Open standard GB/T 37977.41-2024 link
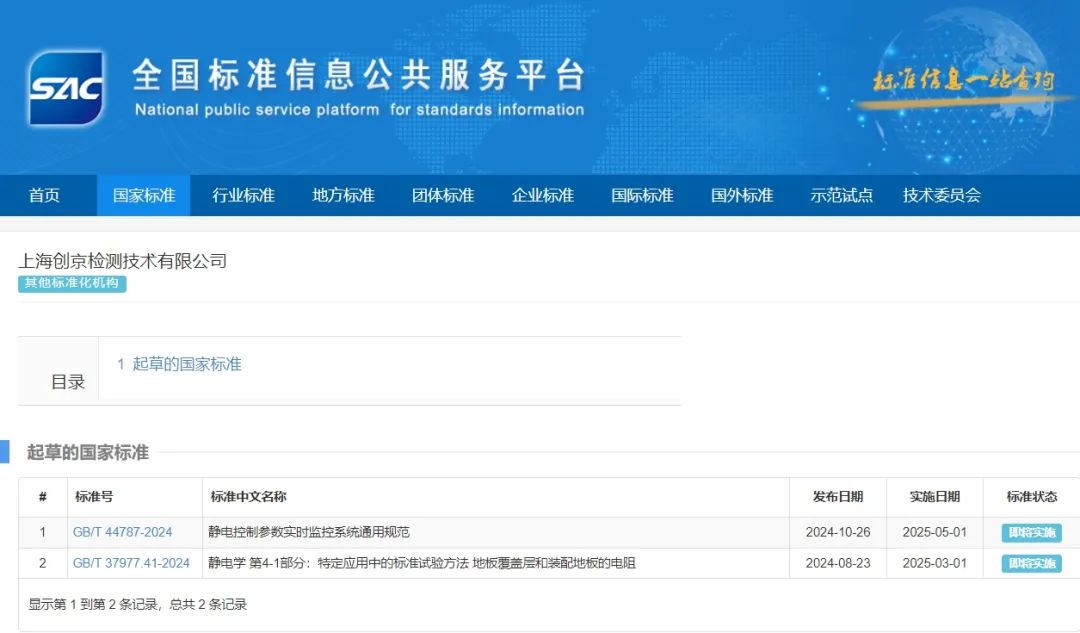The width and height of the screenshot is (1080, 633). pyautogui.click(x=131, y=564)
